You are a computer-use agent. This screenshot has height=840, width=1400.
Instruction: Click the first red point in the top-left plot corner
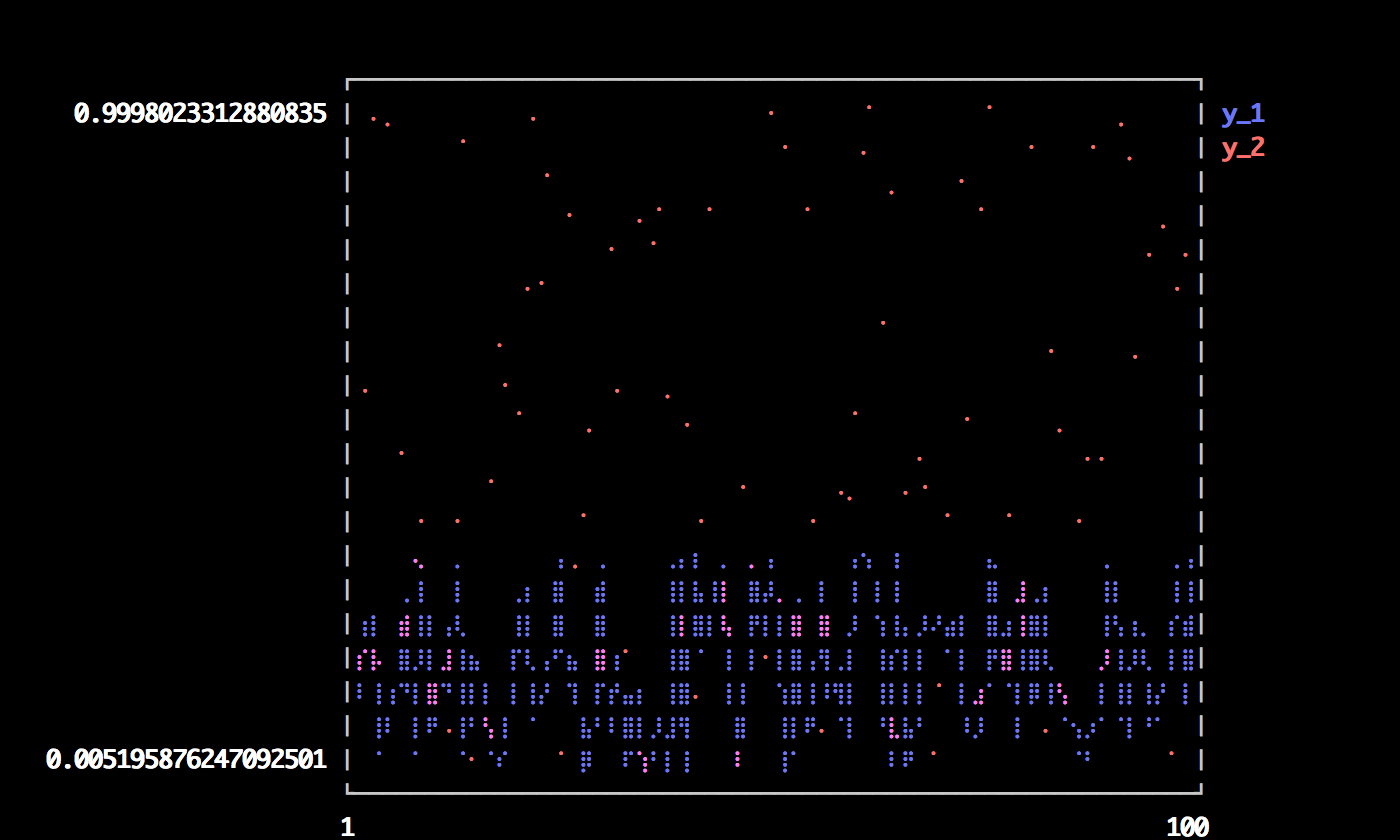pos(373,119)
